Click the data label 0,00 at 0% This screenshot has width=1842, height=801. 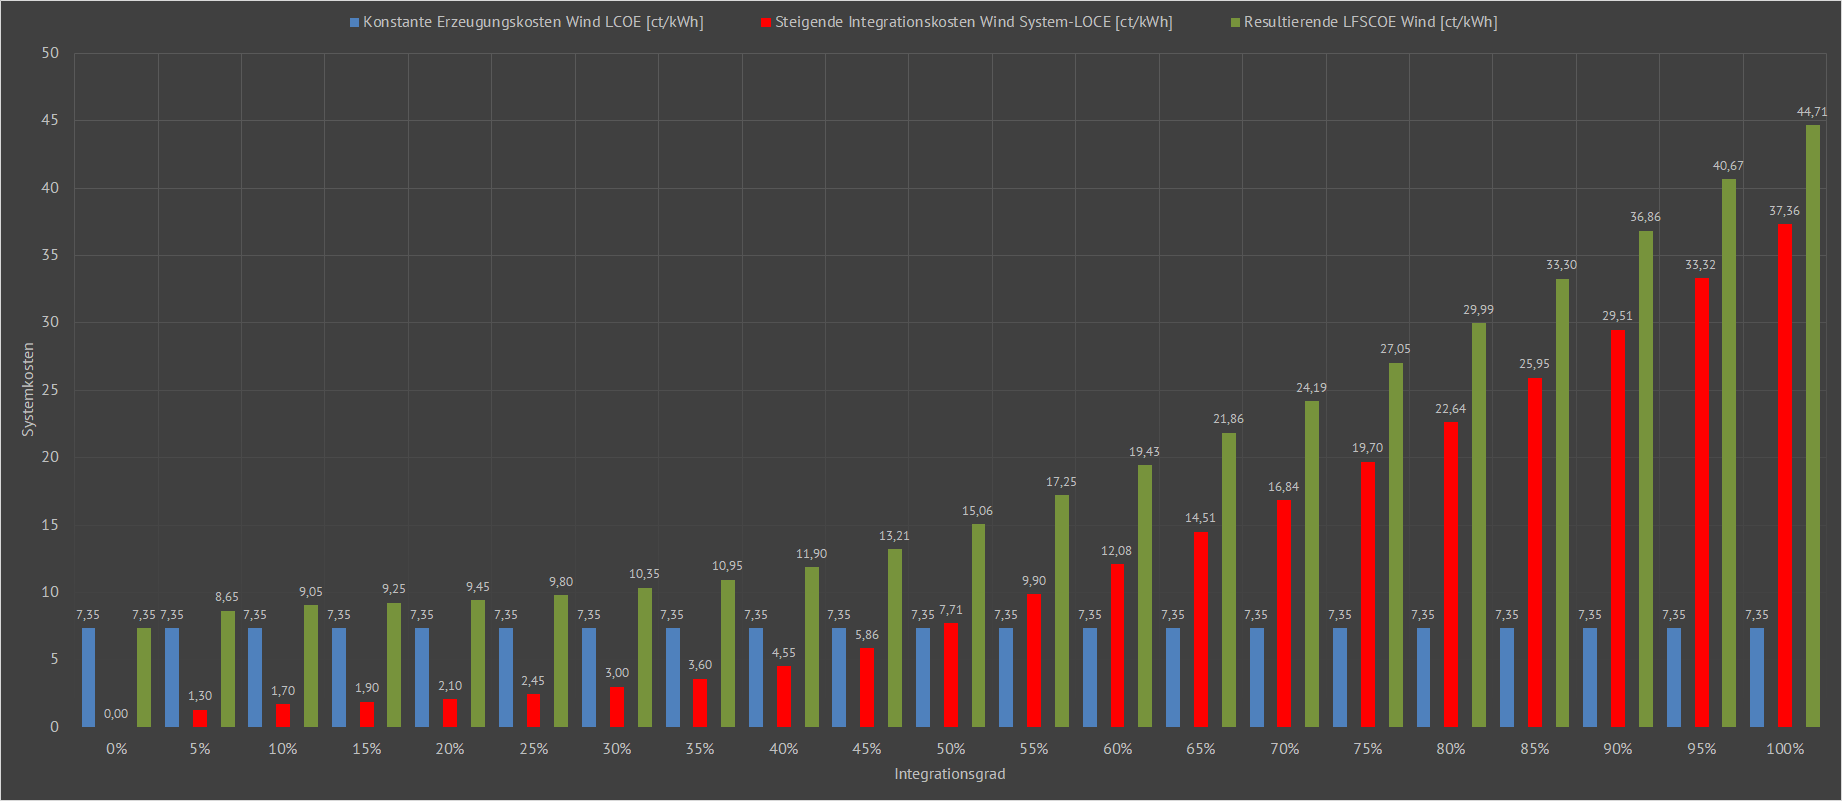click(116, 714)
